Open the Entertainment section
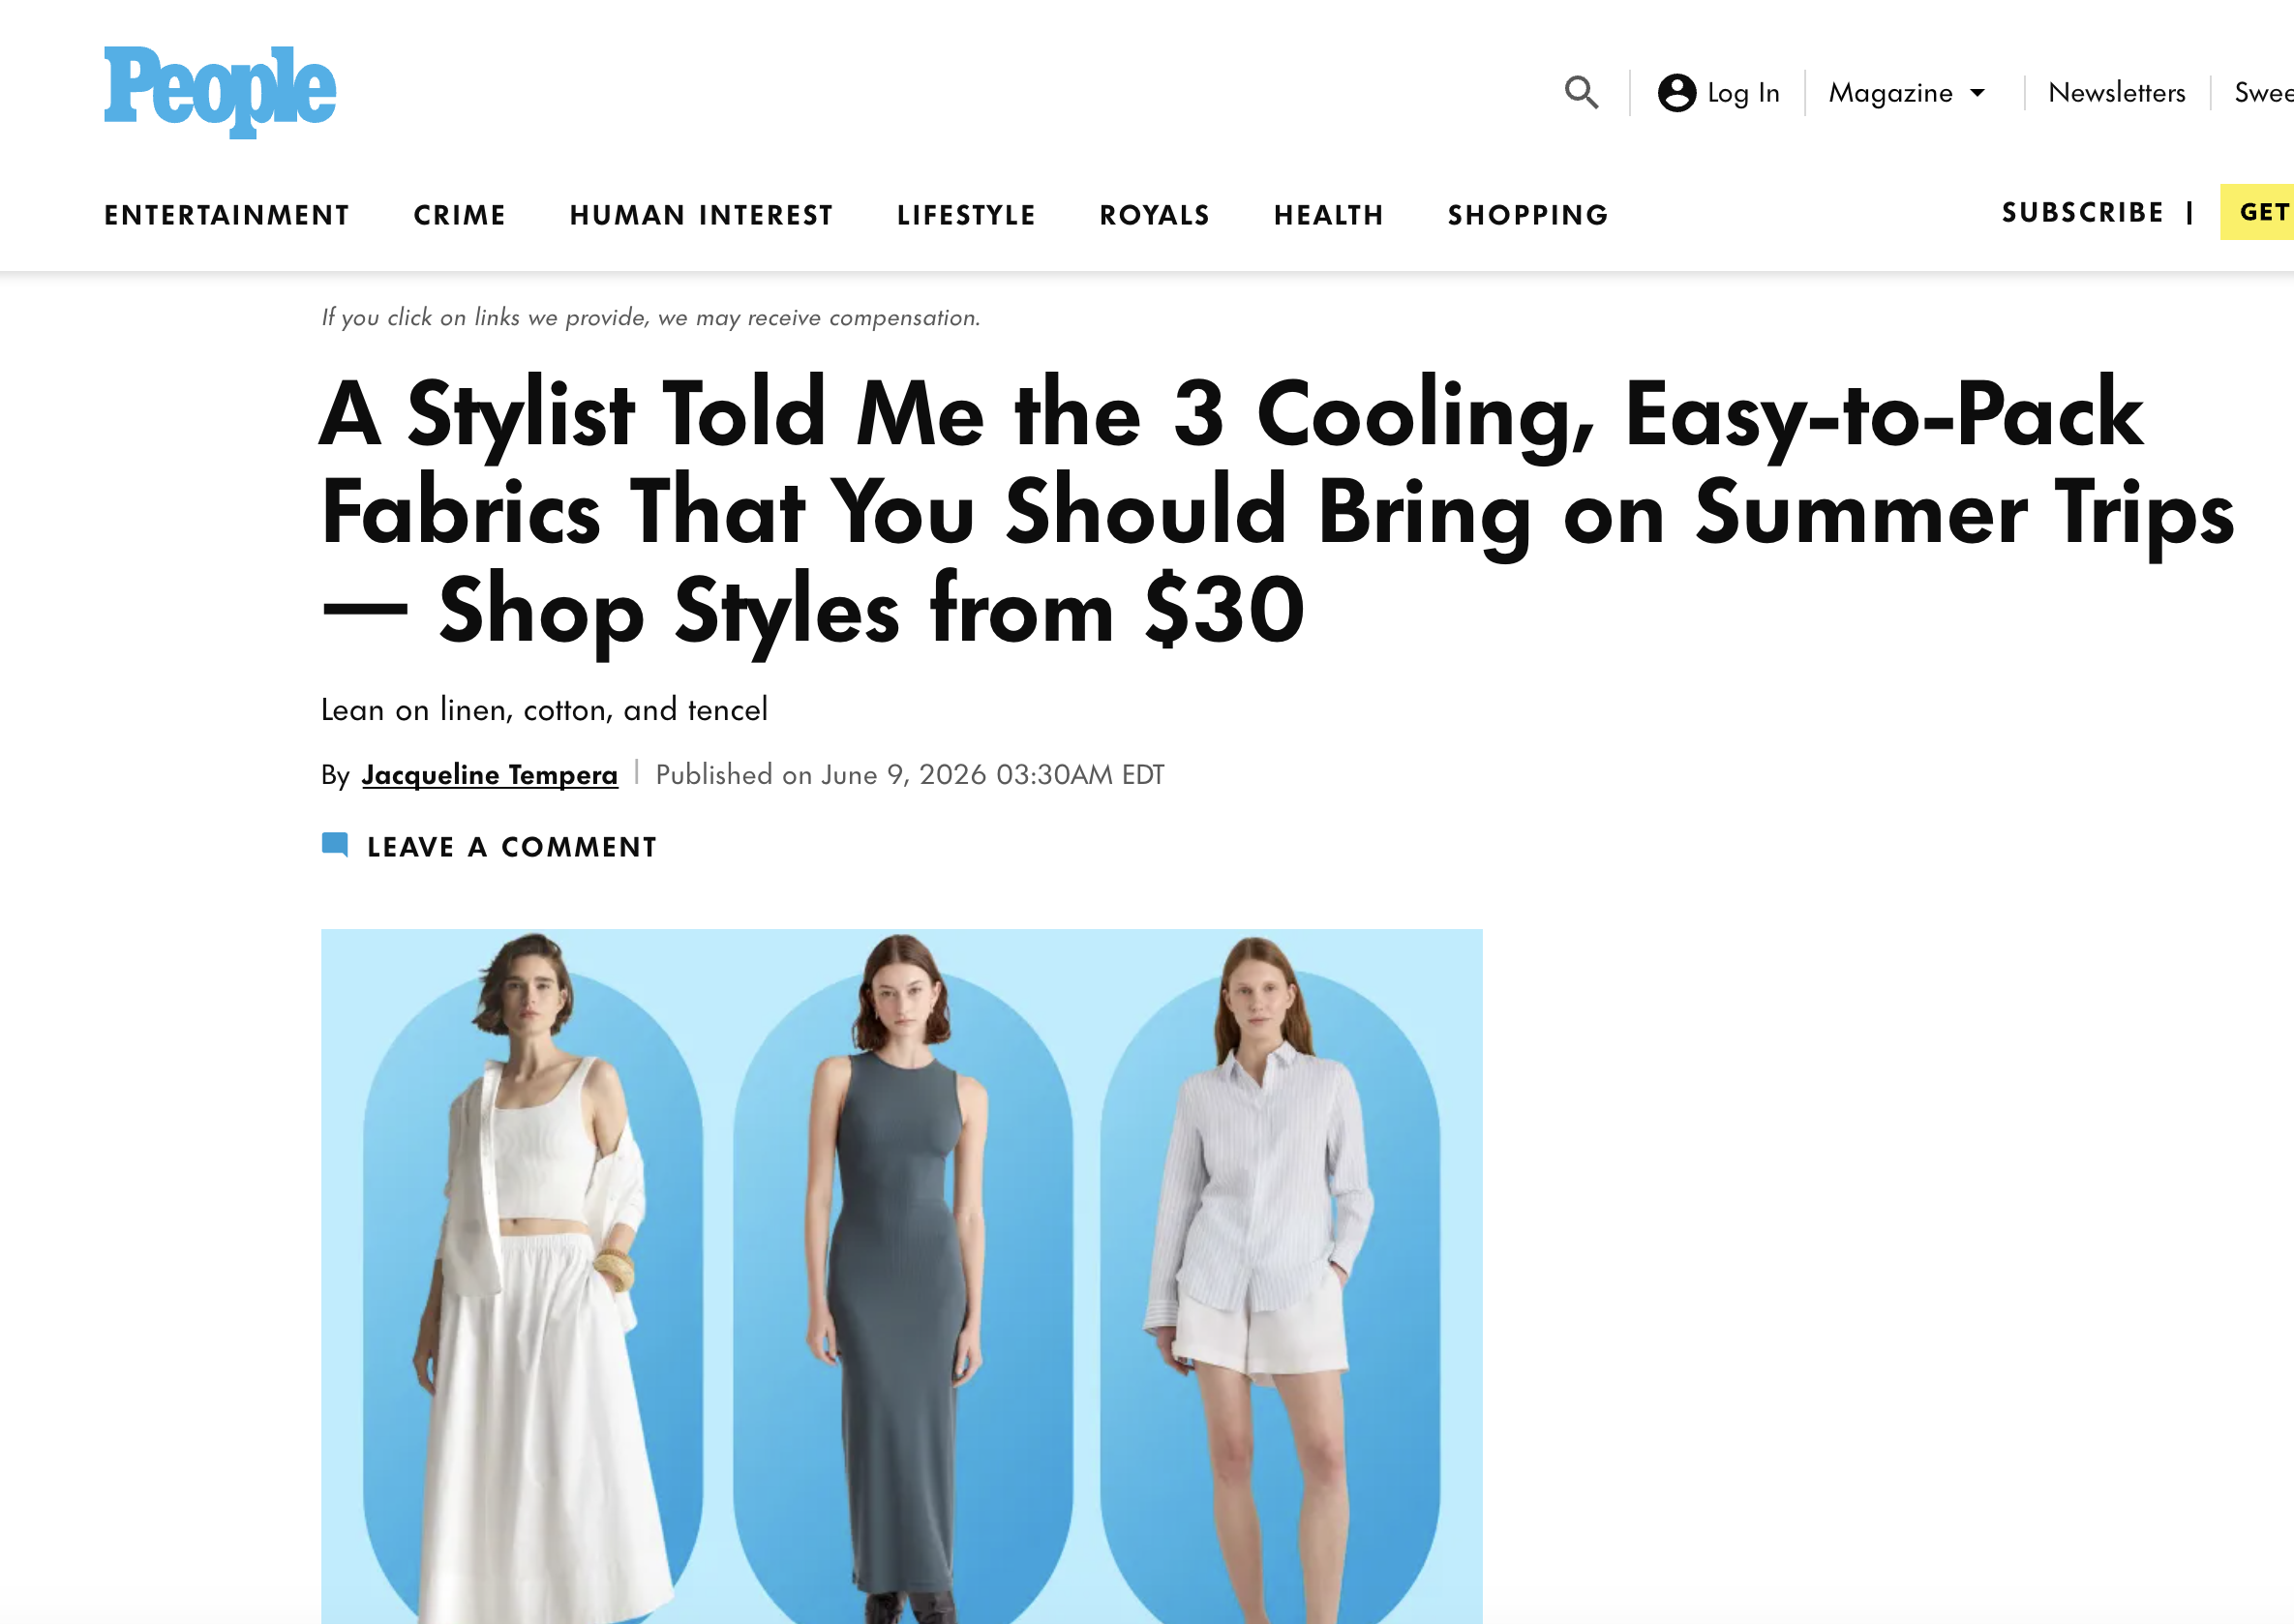The image size is (2294, 1624). coord(227,215)
